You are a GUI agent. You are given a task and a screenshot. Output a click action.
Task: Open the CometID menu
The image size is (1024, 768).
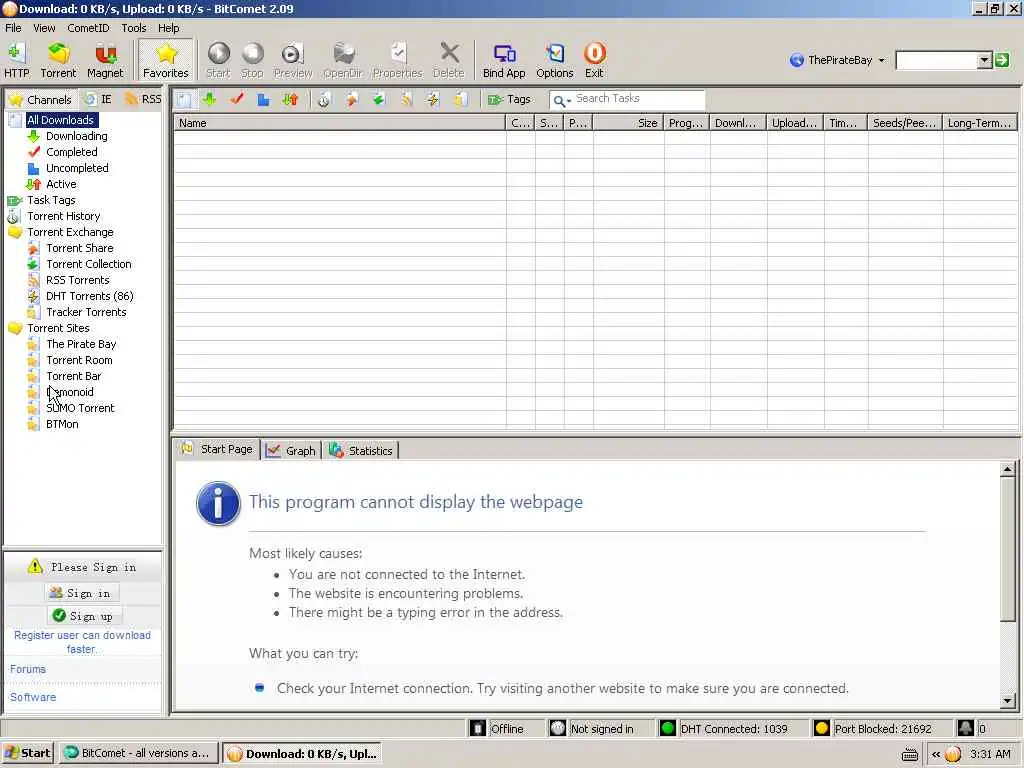(x=88, y=28)
